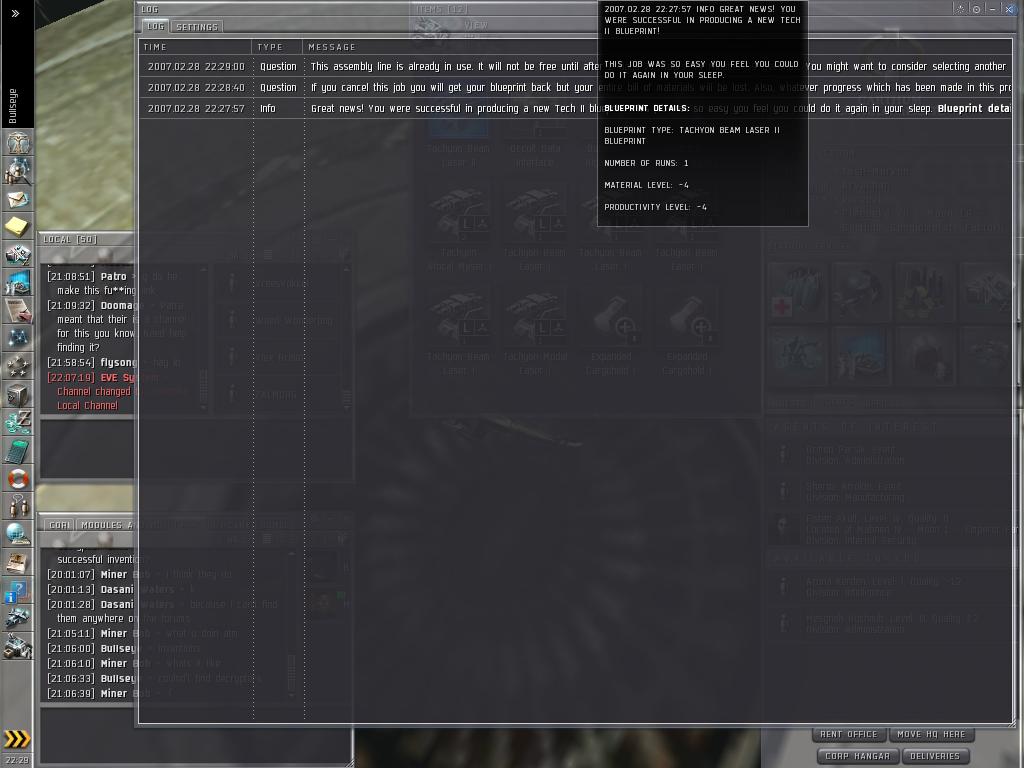Select log entry at 22:29:00
Image resolution: width=1024 pixels, height=768 pixels.
point(575,67)
